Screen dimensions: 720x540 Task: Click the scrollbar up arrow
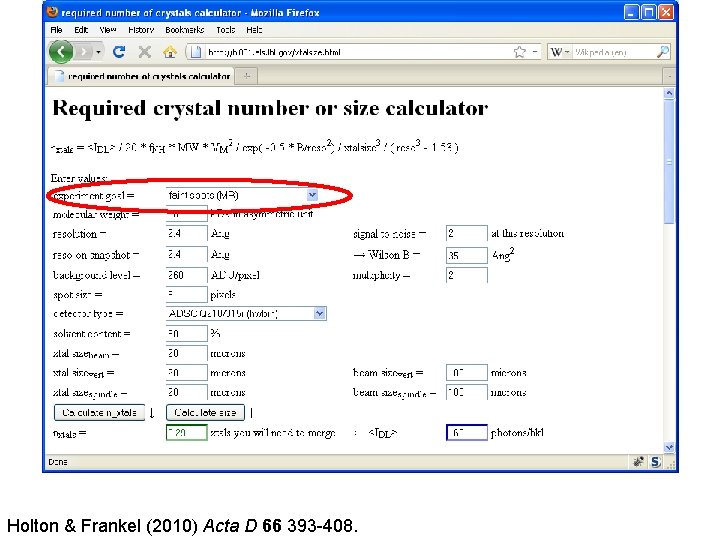(669, 93)
